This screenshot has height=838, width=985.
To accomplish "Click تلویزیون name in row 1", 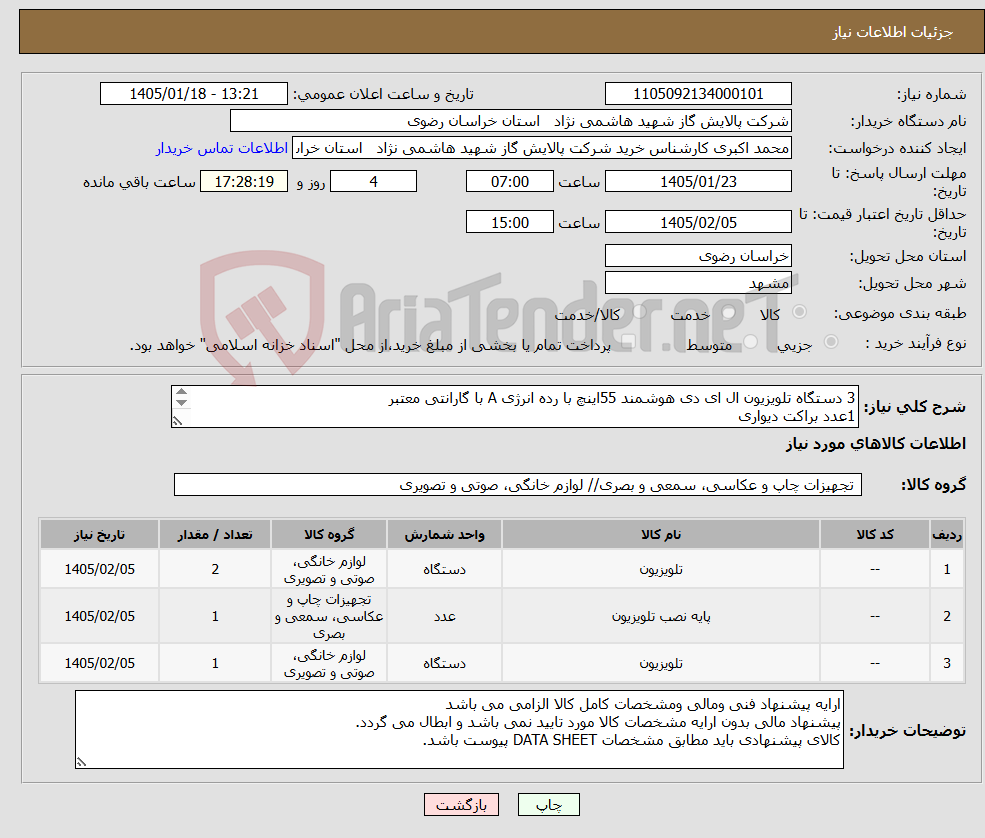I will (x=661, y=569).
